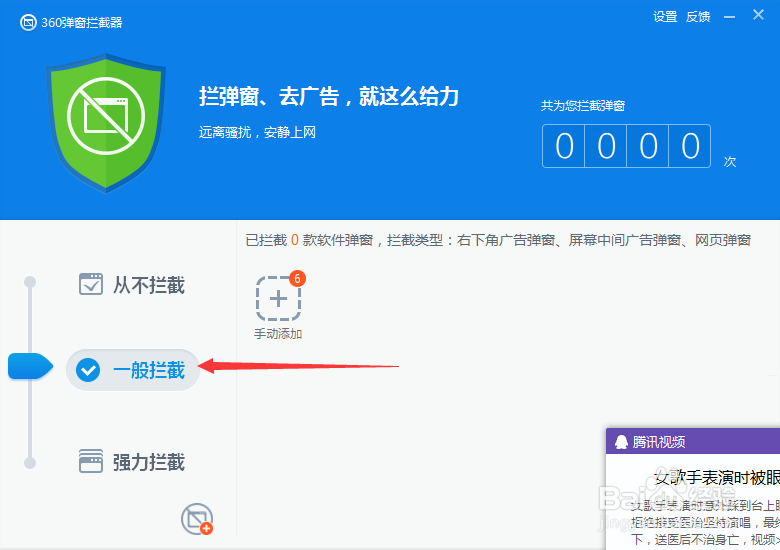780x550 pixels.
Task: Open the 反馈 feedback link
Action: tap(698, 17)
